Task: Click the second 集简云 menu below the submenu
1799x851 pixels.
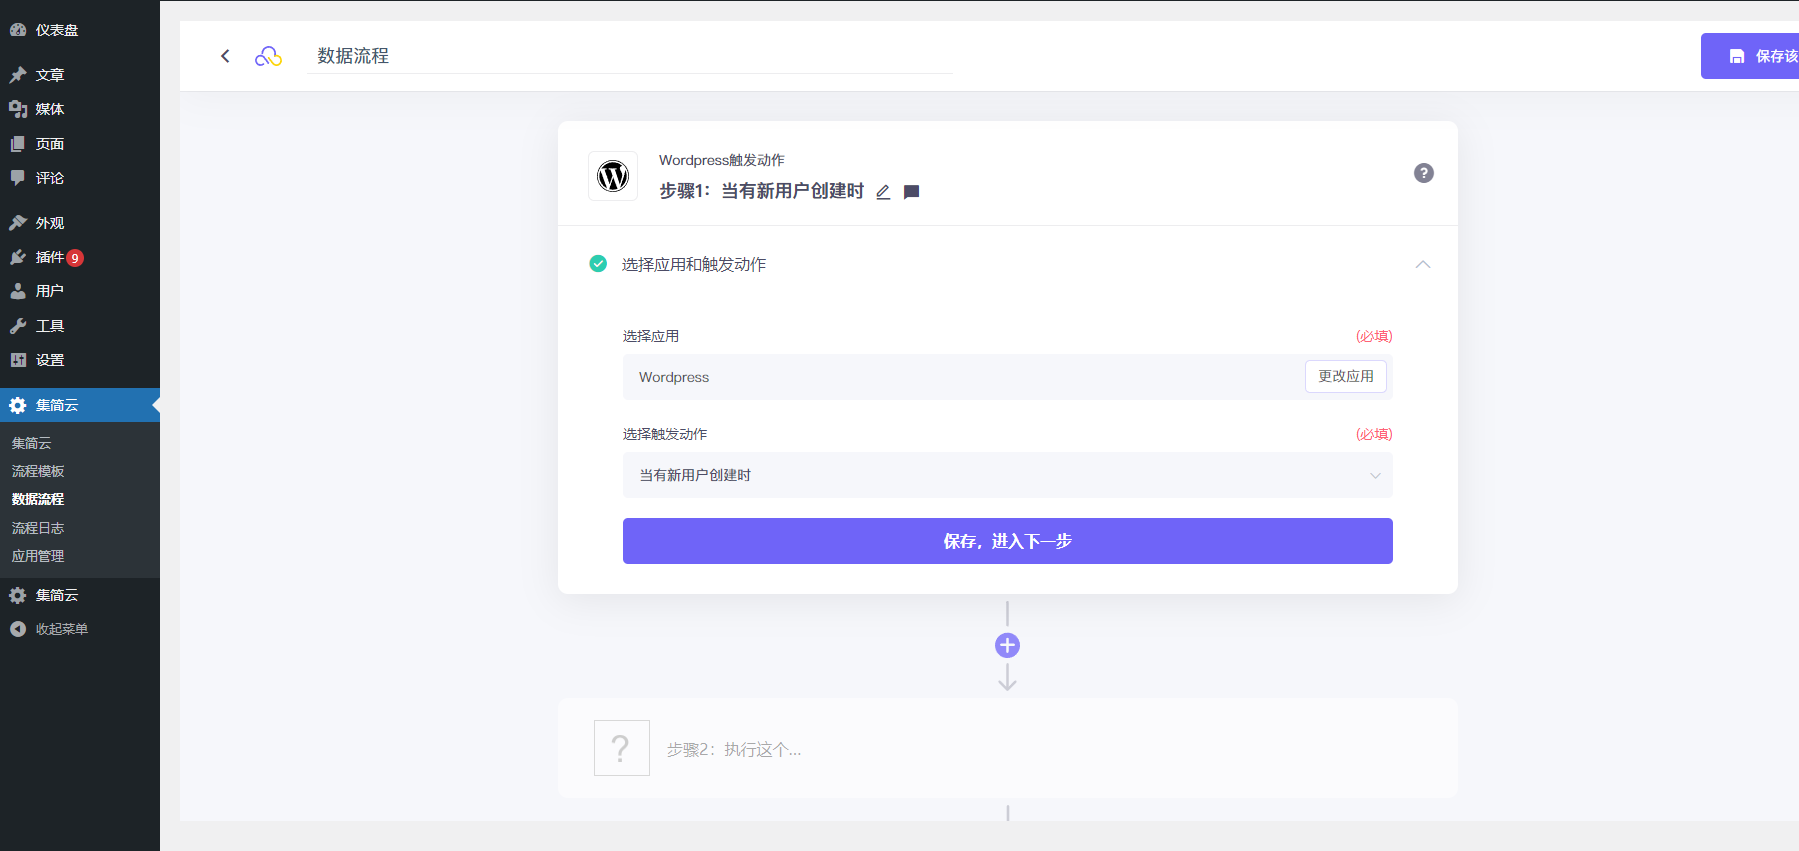Action: [x=80, y=595]
